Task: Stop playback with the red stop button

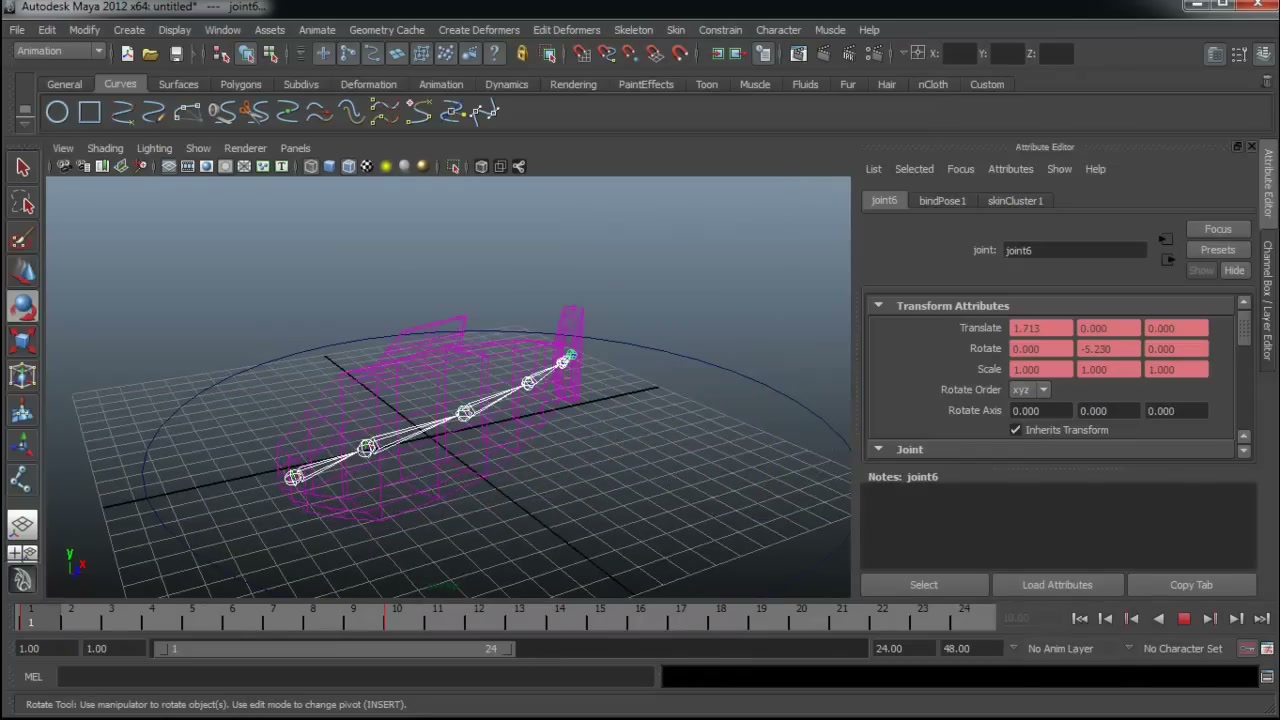Action: pos(1184,619)
